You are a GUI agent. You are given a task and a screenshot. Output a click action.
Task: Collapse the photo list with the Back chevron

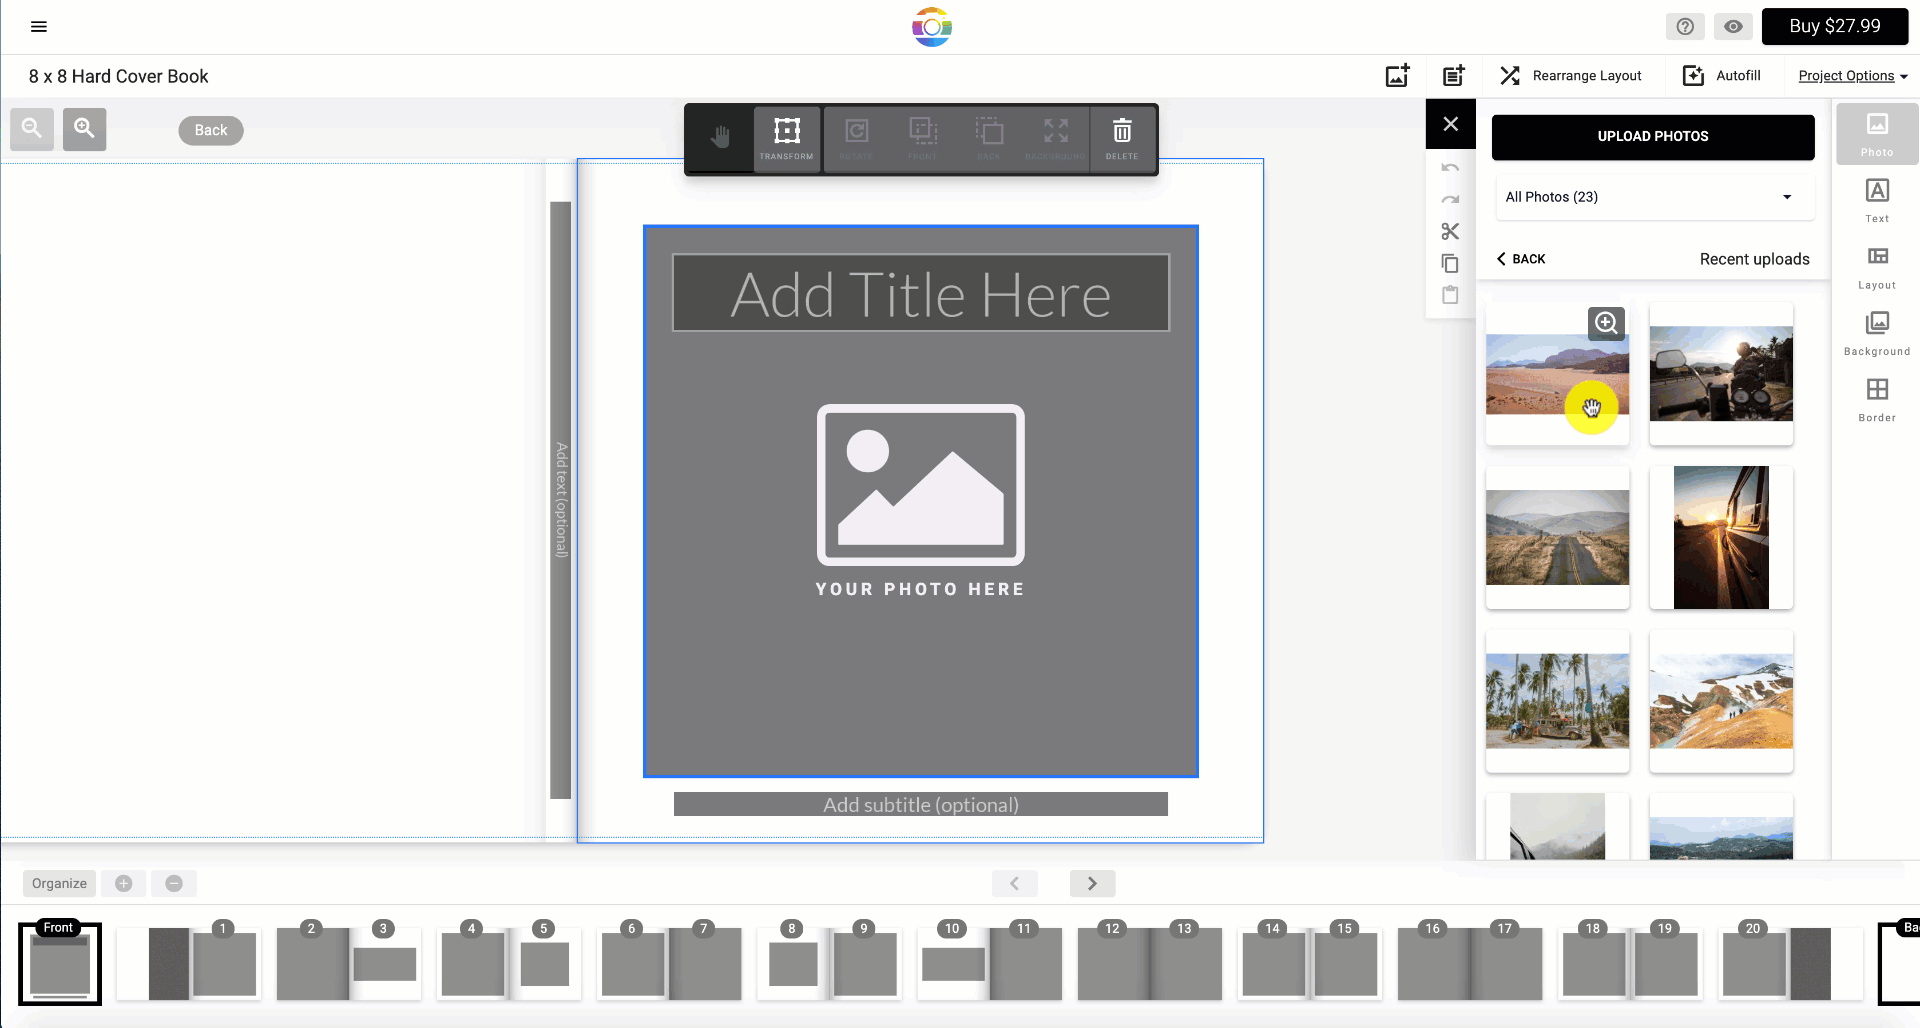[x=1520, y=258]
